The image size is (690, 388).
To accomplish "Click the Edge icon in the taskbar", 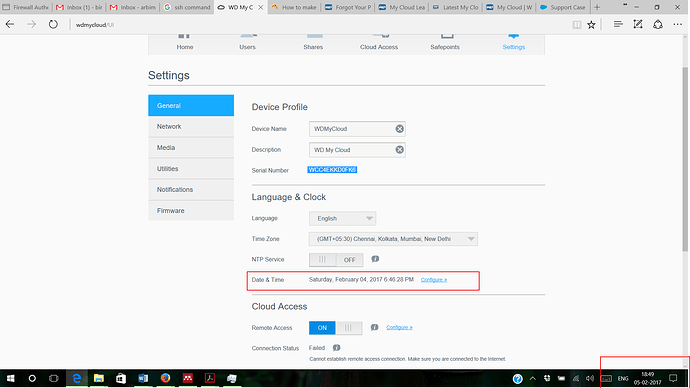I will 77,378.
